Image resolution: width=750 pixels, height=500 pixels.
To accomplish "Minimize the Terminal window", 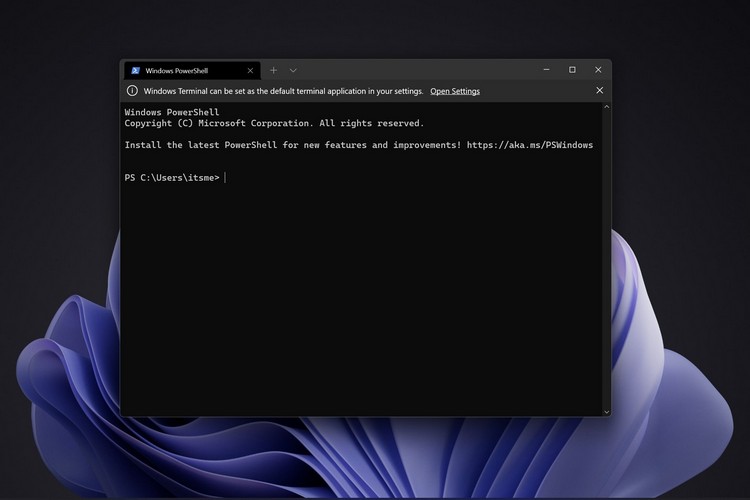I will tap(546, 70).
